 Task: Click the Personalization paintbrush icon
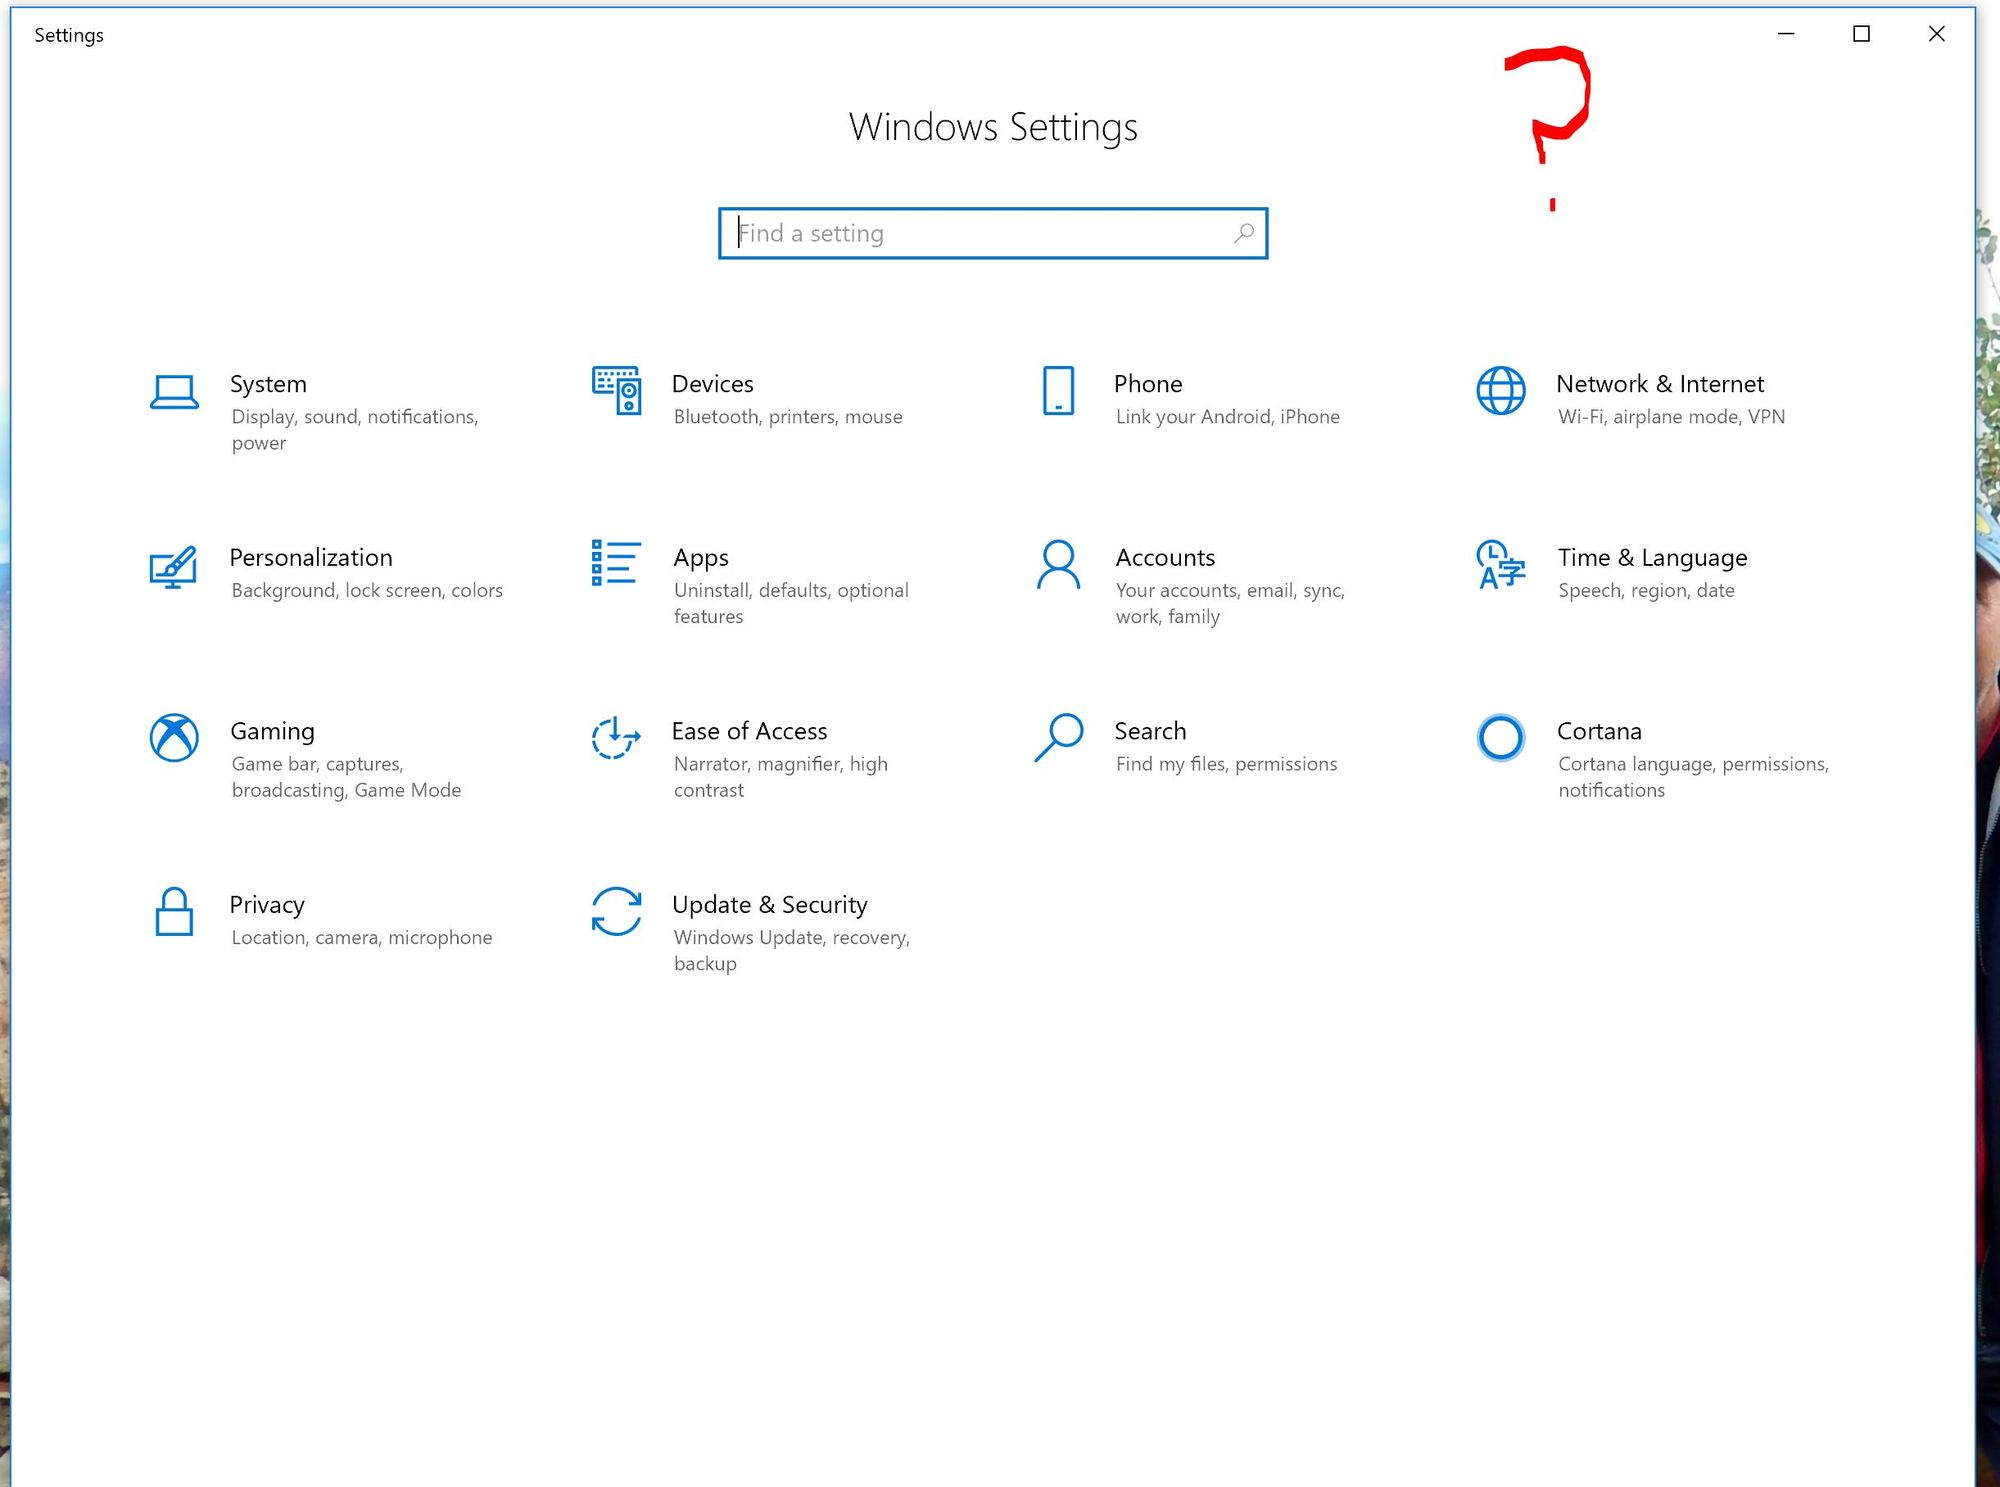173,566
